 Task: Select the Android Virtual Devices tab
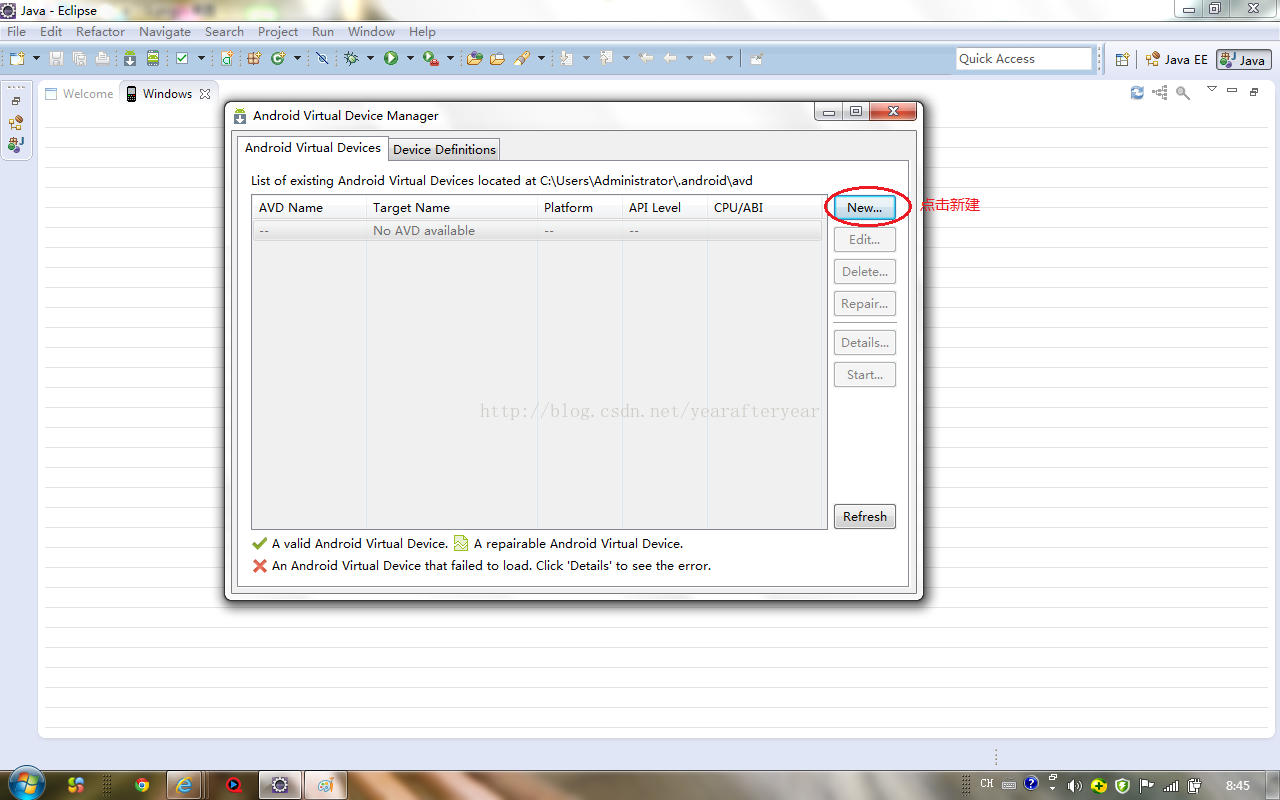tap(313, 147)
